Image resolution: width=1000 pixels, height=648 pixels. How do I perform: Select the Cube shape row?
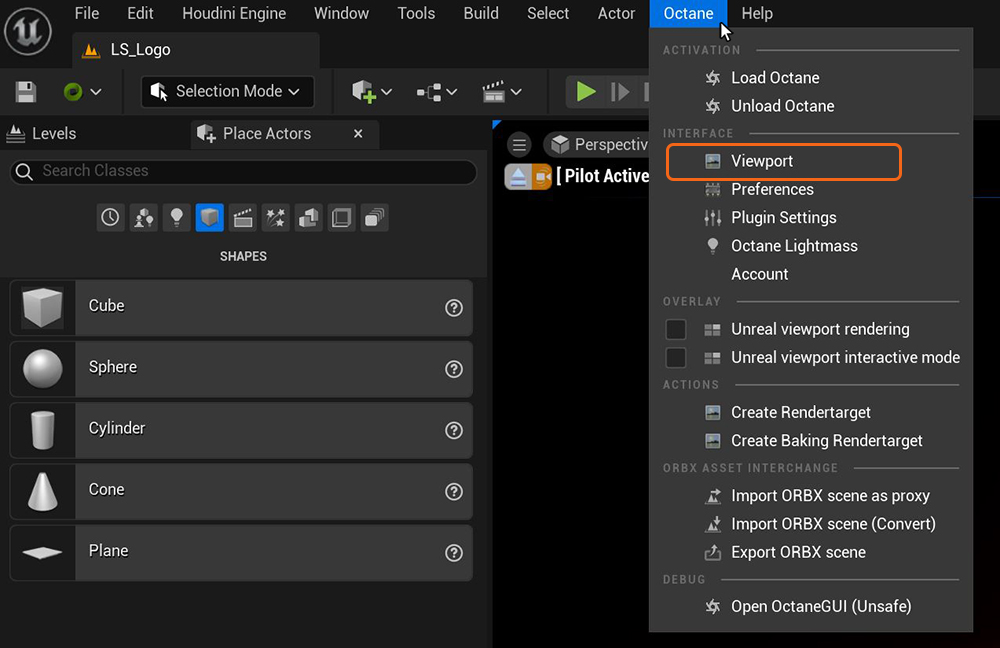pos(241,307)
